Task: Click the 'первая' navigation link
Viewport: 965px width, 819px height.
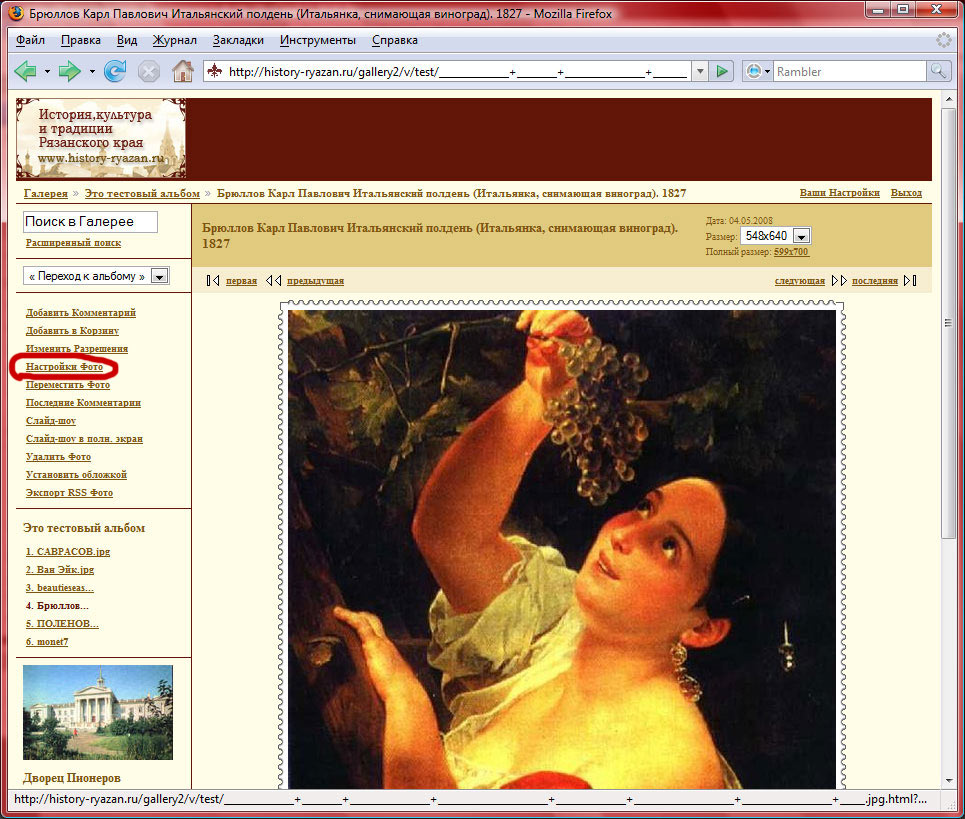Action: pyautogui.click(x=241, y=281)
